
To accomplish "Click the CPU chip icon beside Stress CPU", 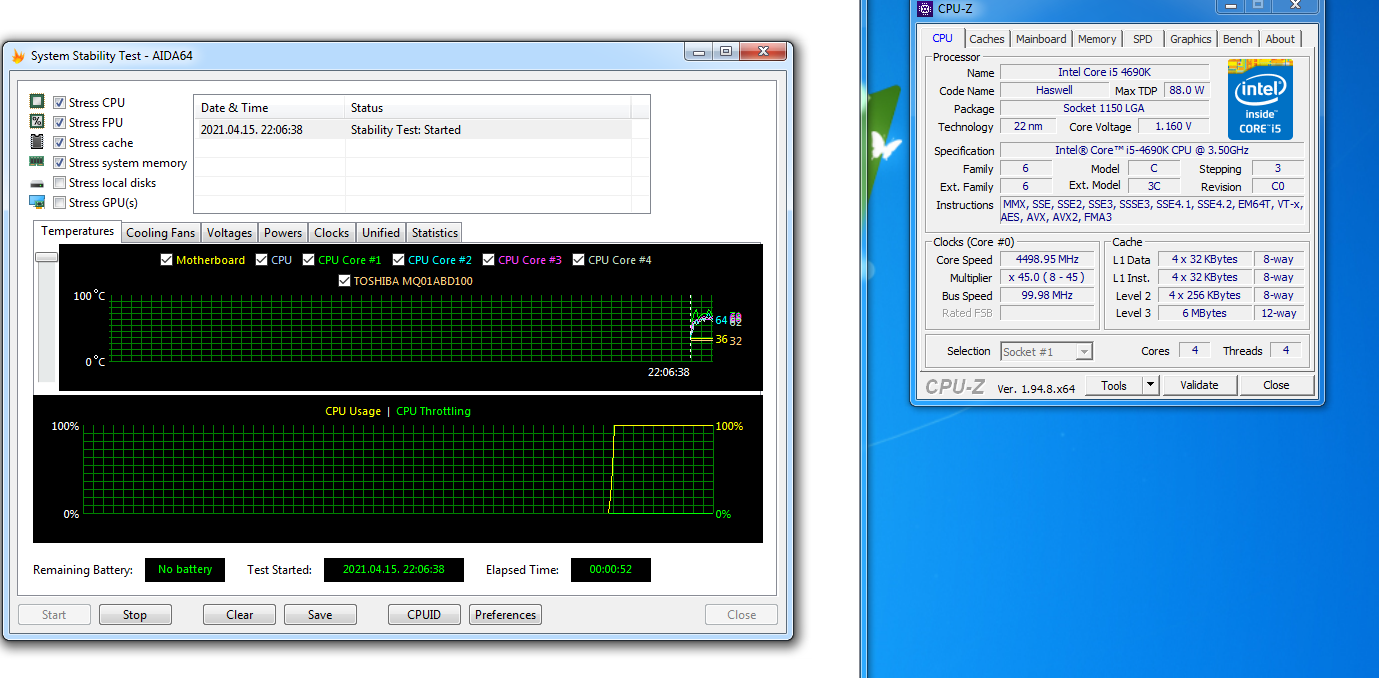I will tap(37, 102).
